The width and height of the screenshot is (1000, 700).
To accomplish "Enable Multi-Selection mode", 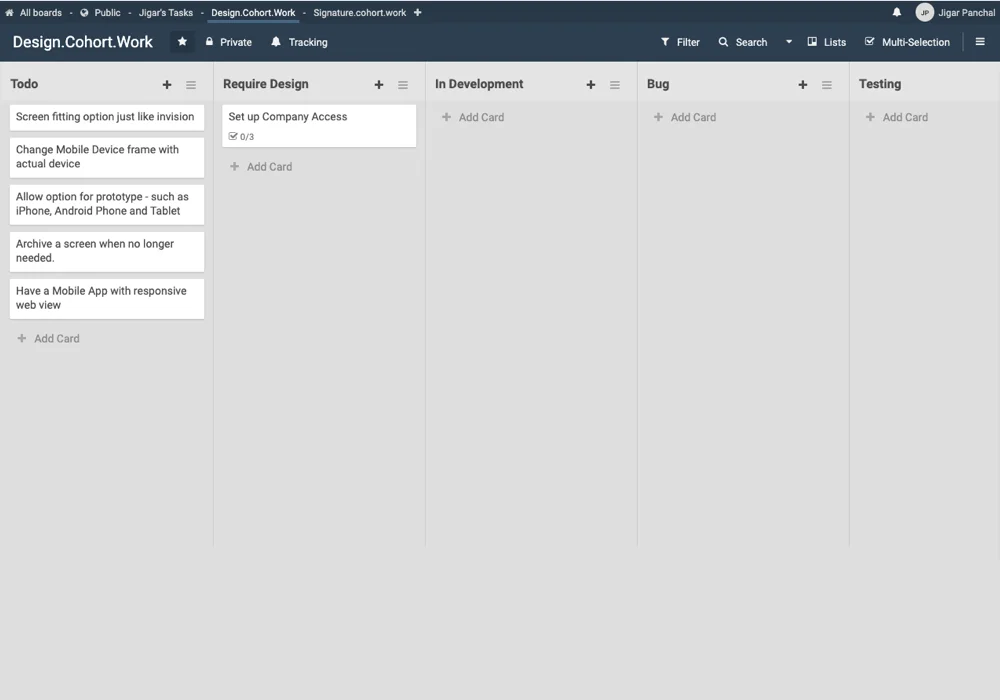I will coord(908,41).
